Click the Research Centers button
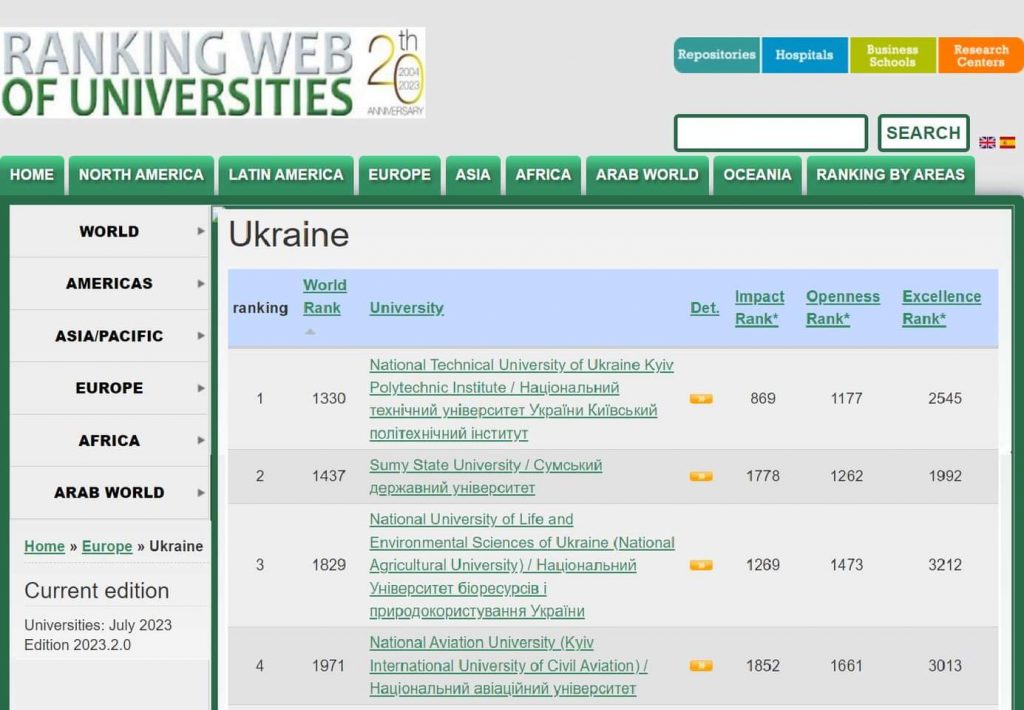The height and width of the screenshot is (710, 1024). pyautogui.click(x=981, y=55)
